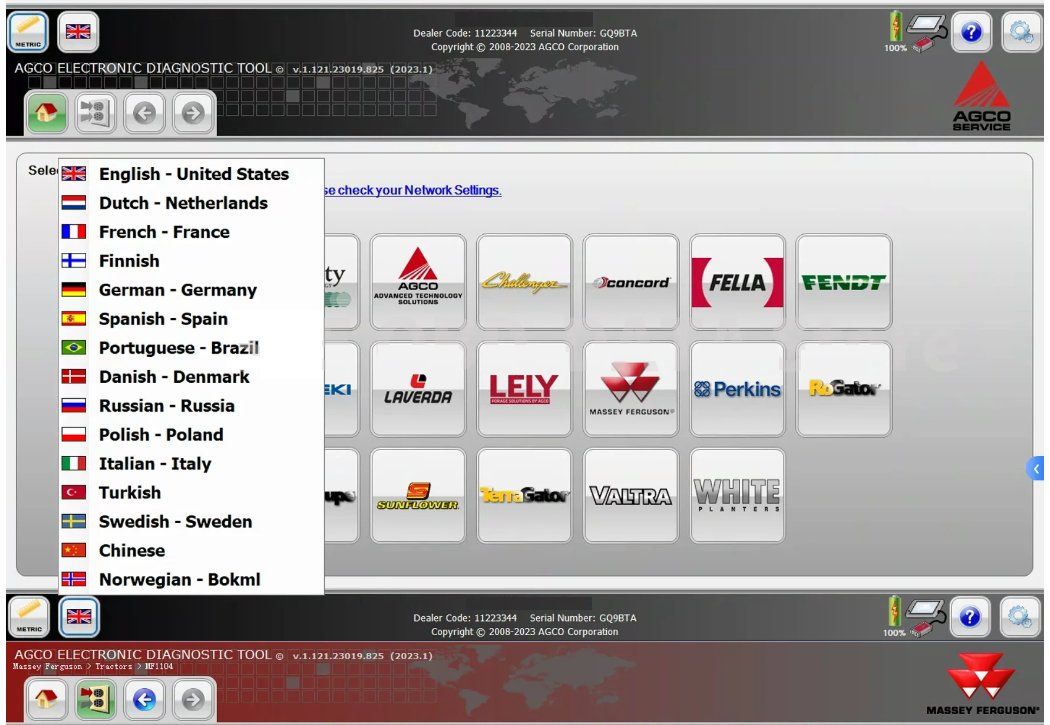Select the Perkins engine brand tile
The image size is (1050, 725).
[x=737, y=389]
